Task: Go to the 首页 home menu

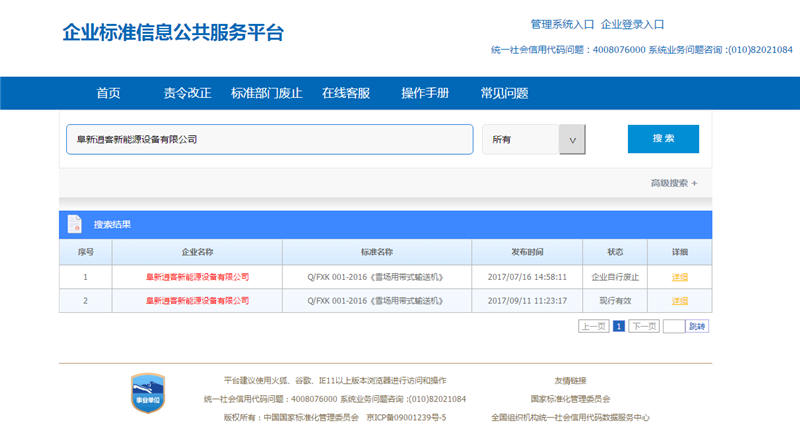Action: pyautogui.click(x=108, y=93)
